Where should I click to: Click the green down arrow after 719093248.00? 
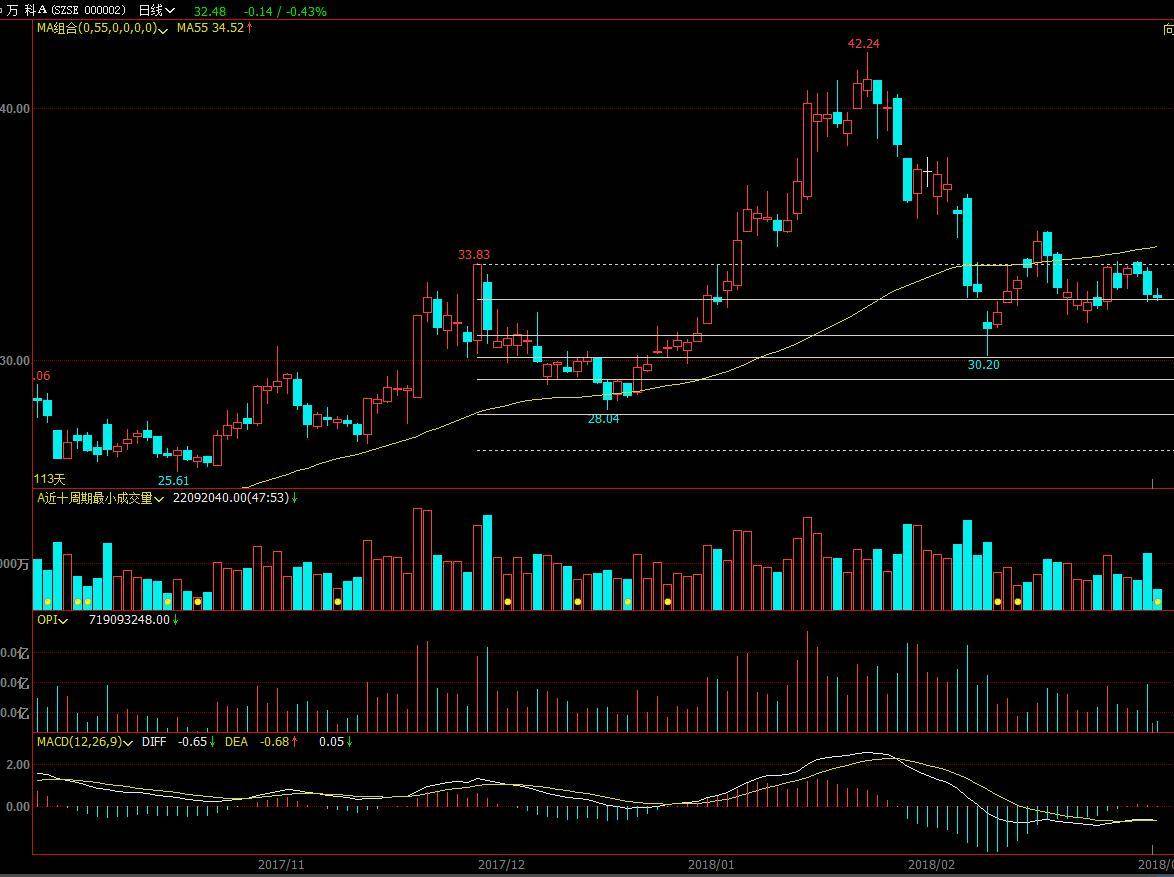(x=175, y=619)
